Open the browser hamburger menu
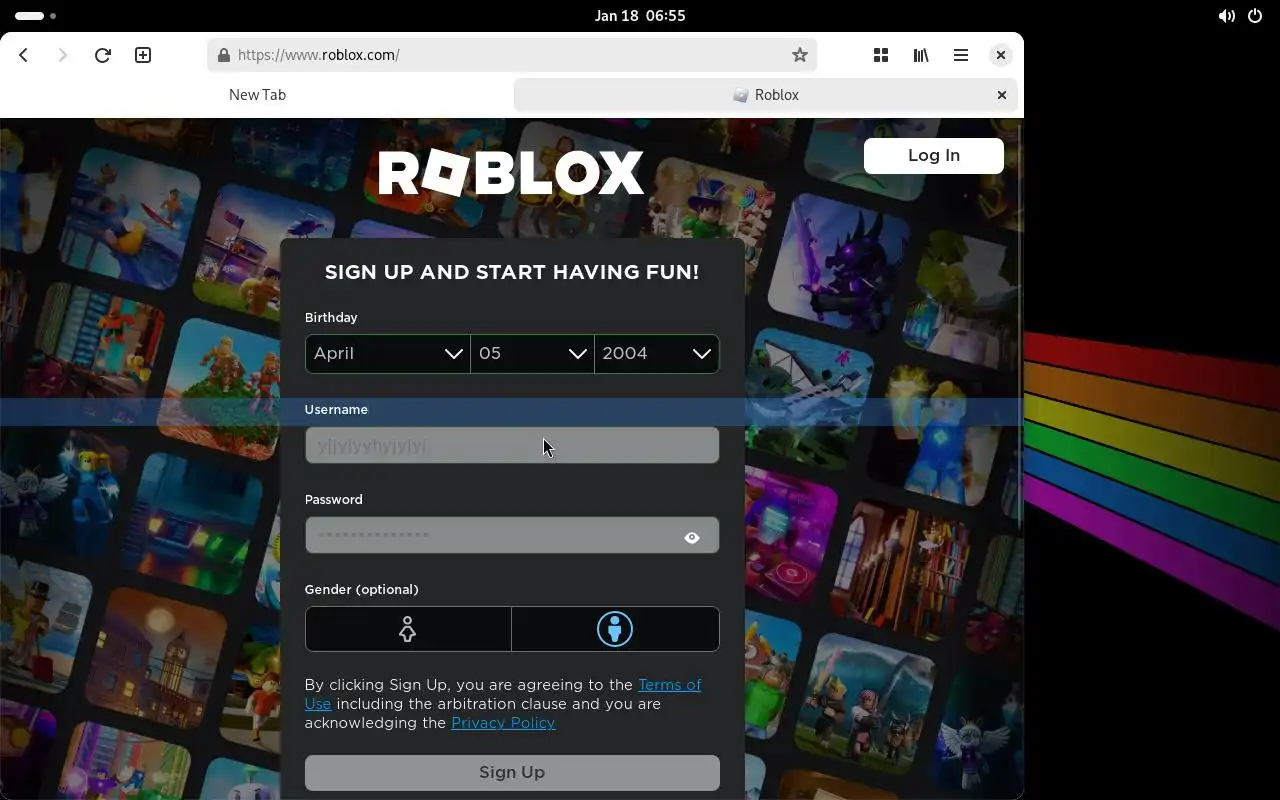 (961, 55)
